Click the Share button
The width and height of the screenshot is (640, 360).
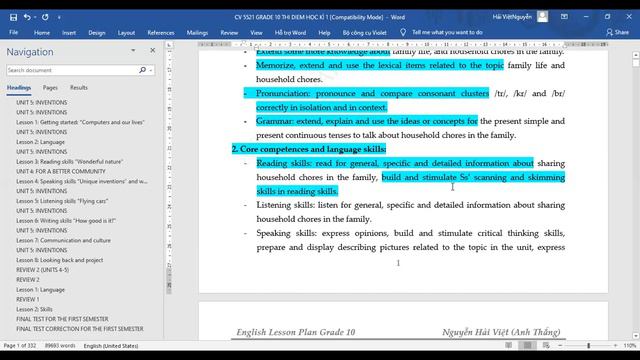[x=617, y=32]
